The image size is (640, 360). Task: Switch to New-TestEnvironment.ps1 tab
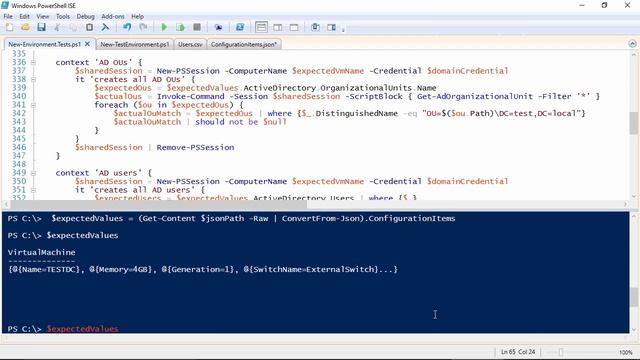click(x=135, y=44)
